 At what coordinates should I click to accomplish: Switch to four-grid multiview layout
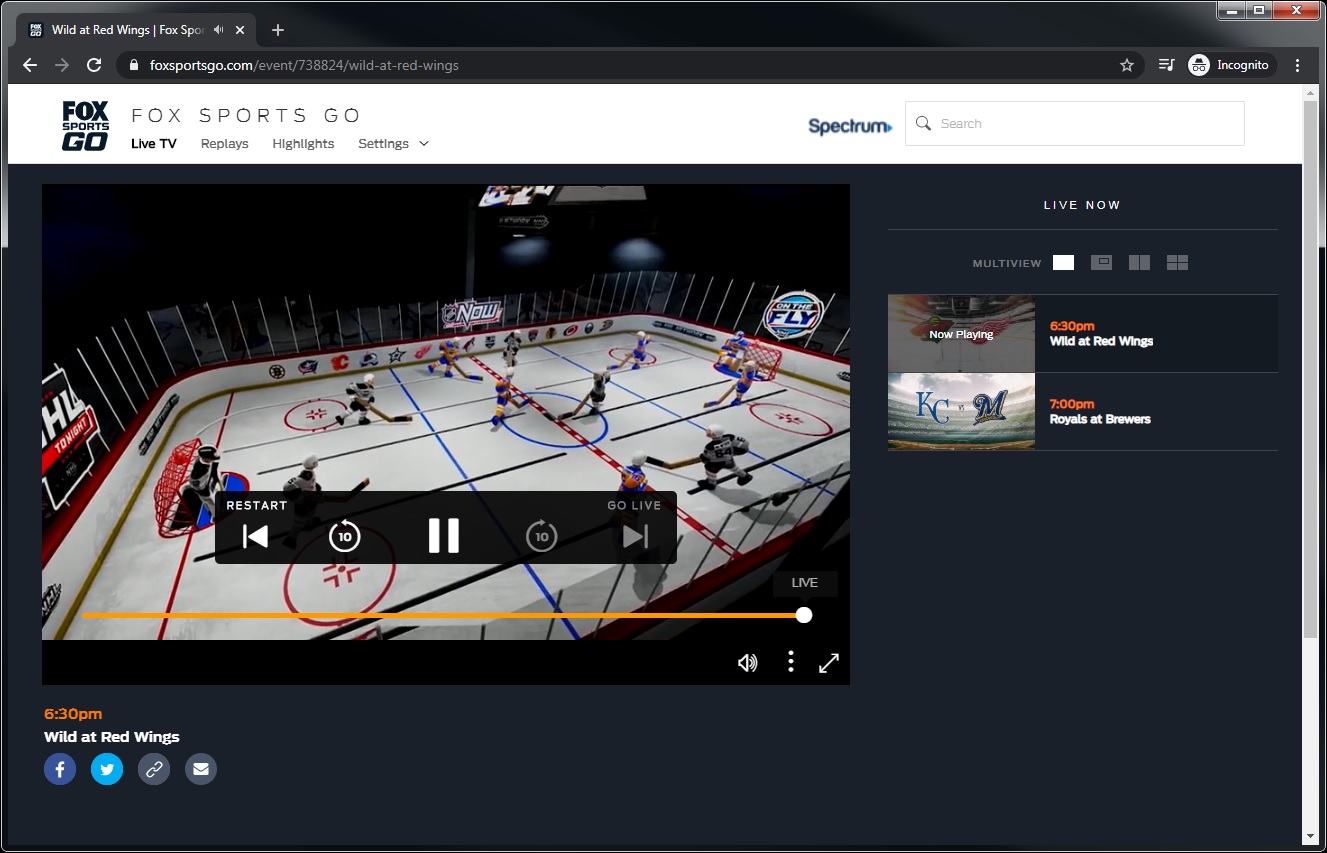(x=1177, y=263)
